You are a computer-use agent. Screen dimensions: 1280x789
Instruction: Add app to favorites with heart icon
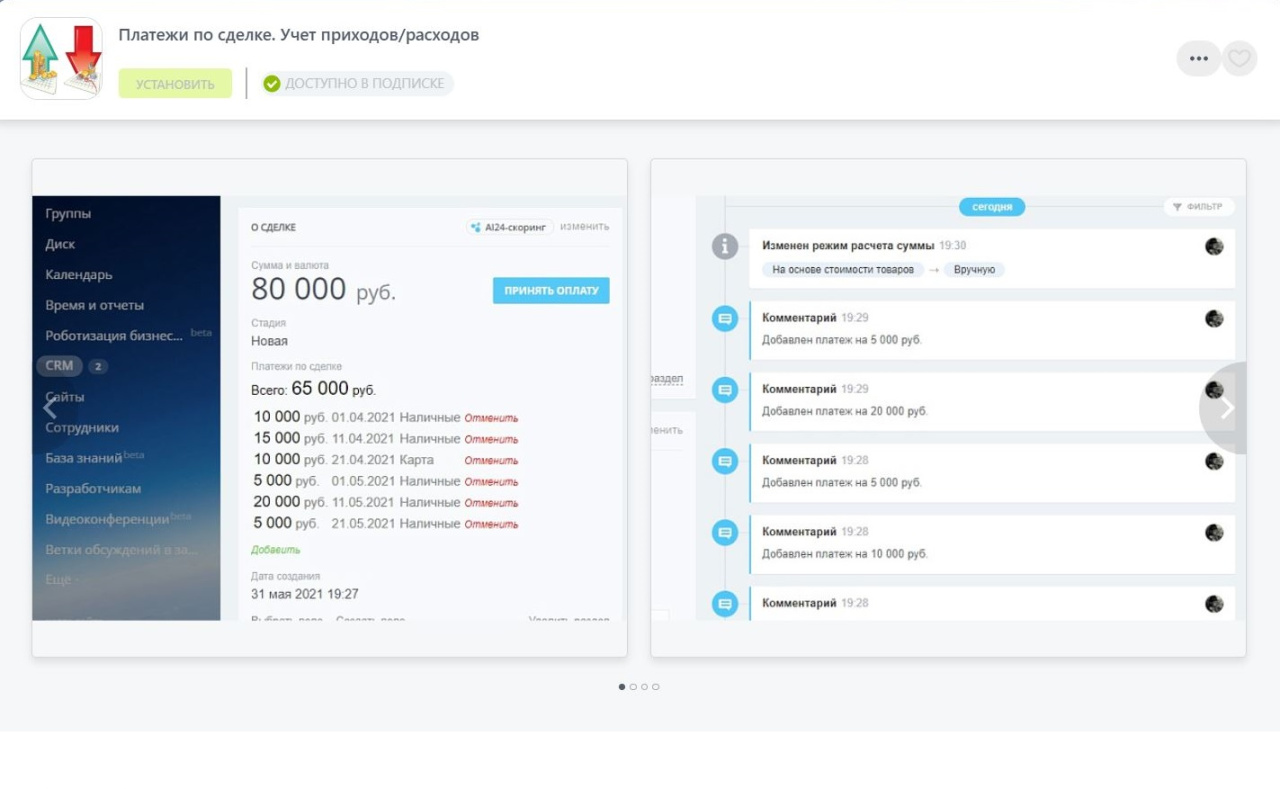pyautogui.click(x=1239, y=59)
